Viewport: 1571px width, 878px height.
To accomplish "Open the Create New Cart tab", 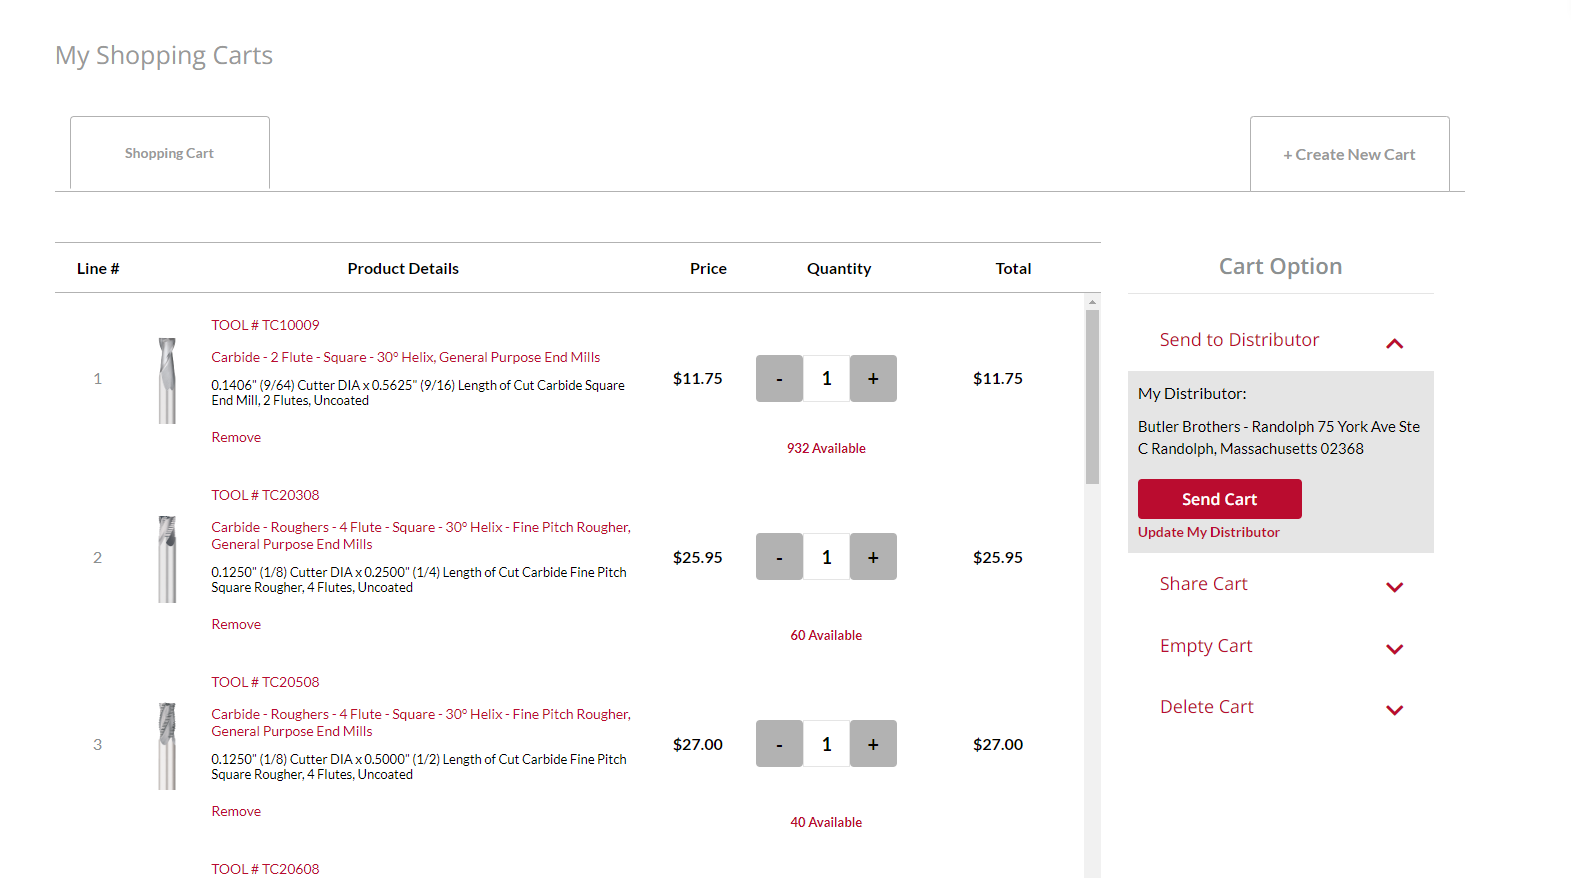I will pos(1349,154).
